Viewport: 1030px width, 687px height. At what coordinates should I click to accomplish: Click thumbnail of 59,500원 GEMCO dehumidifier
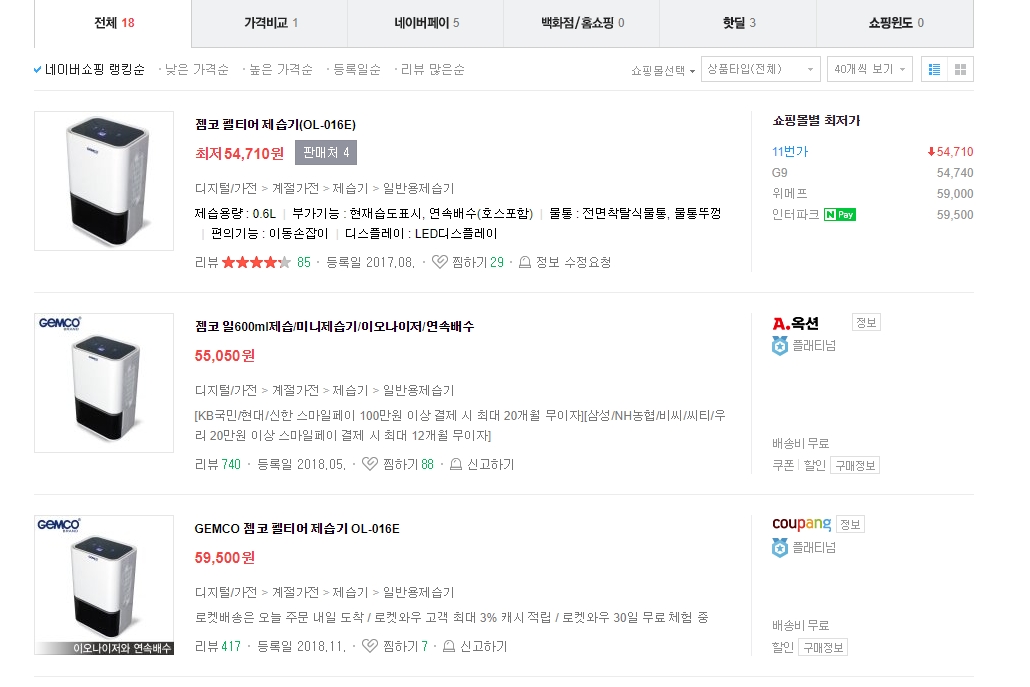(104, 585)
